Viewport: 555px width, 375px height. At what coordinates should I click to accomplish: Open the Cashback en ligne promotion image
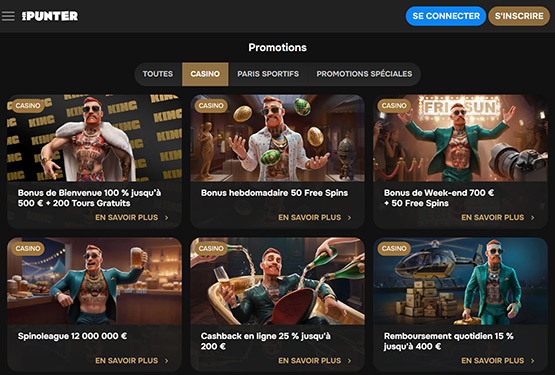point(278,281)
